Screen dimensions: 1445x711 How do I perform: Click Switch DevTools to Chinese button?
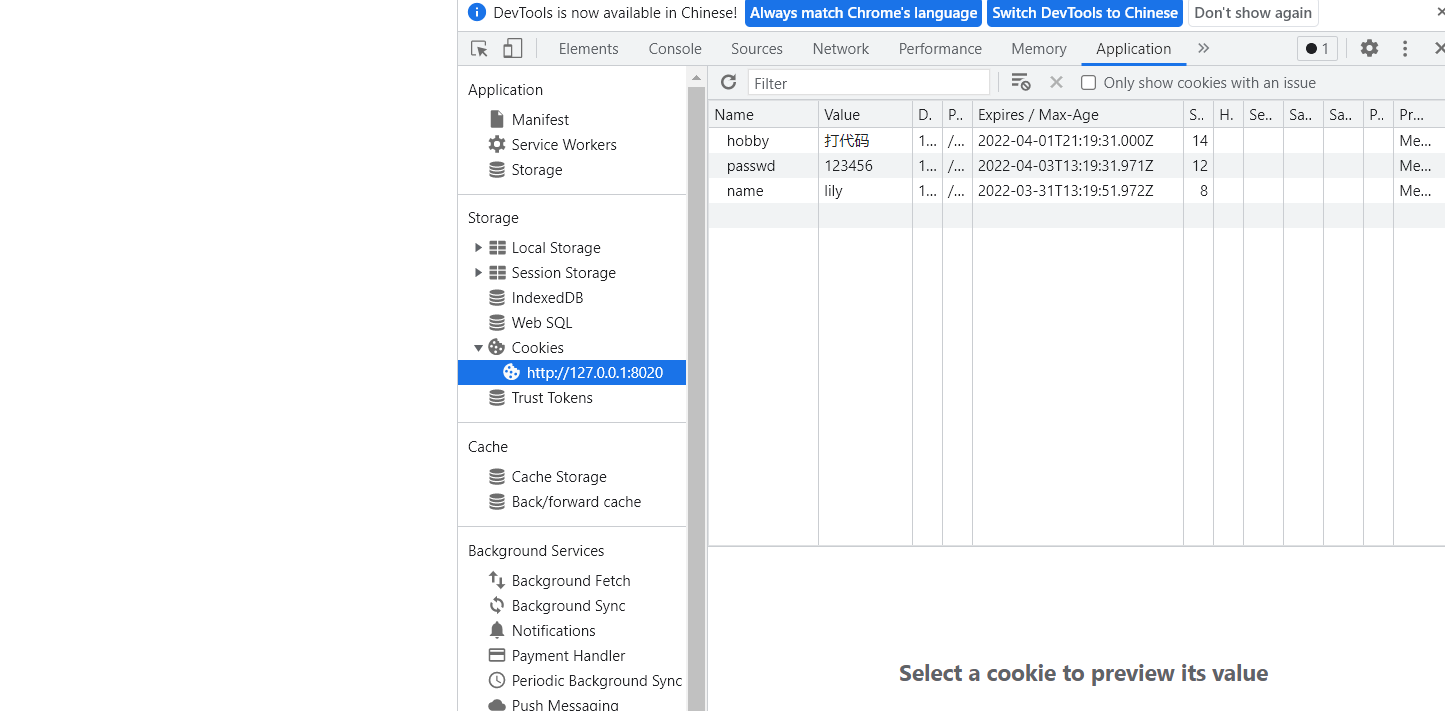coord(1084,13)
